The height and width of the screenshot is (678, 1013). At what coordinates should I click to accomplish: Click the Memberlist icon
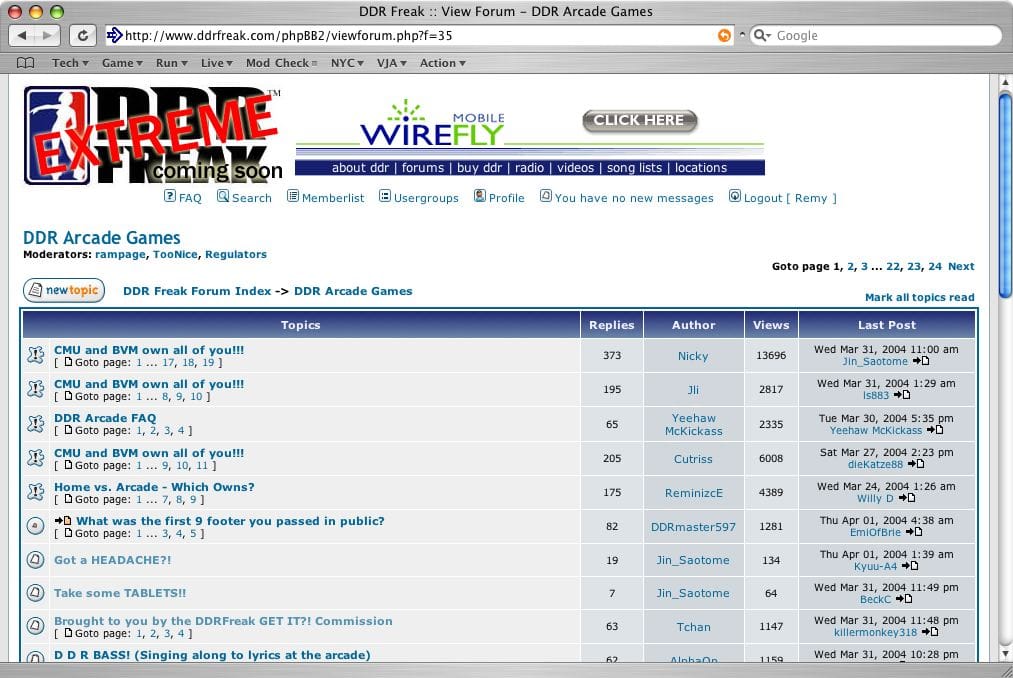[293, 197]
